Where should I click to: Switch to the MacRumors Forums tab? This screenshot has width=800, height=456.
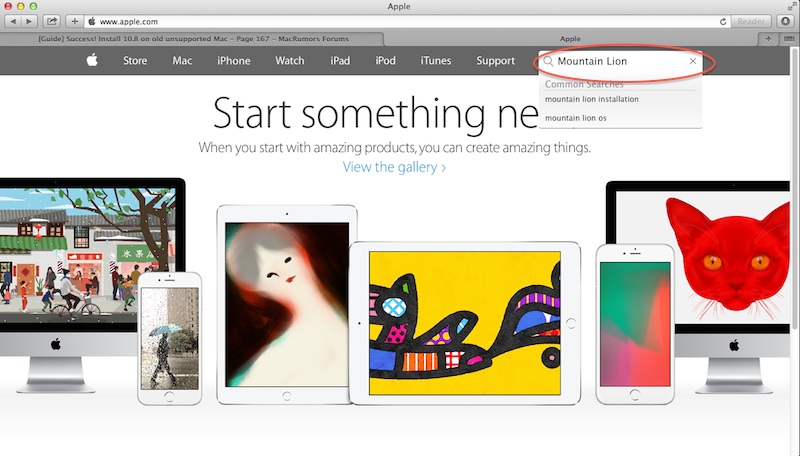(193, 39)
